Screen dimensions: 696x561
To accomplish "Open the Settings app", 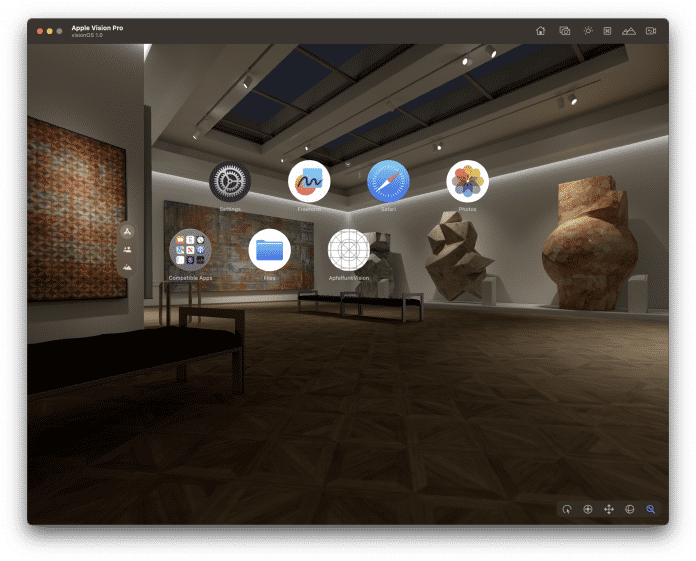I will (x=230, y=181).
